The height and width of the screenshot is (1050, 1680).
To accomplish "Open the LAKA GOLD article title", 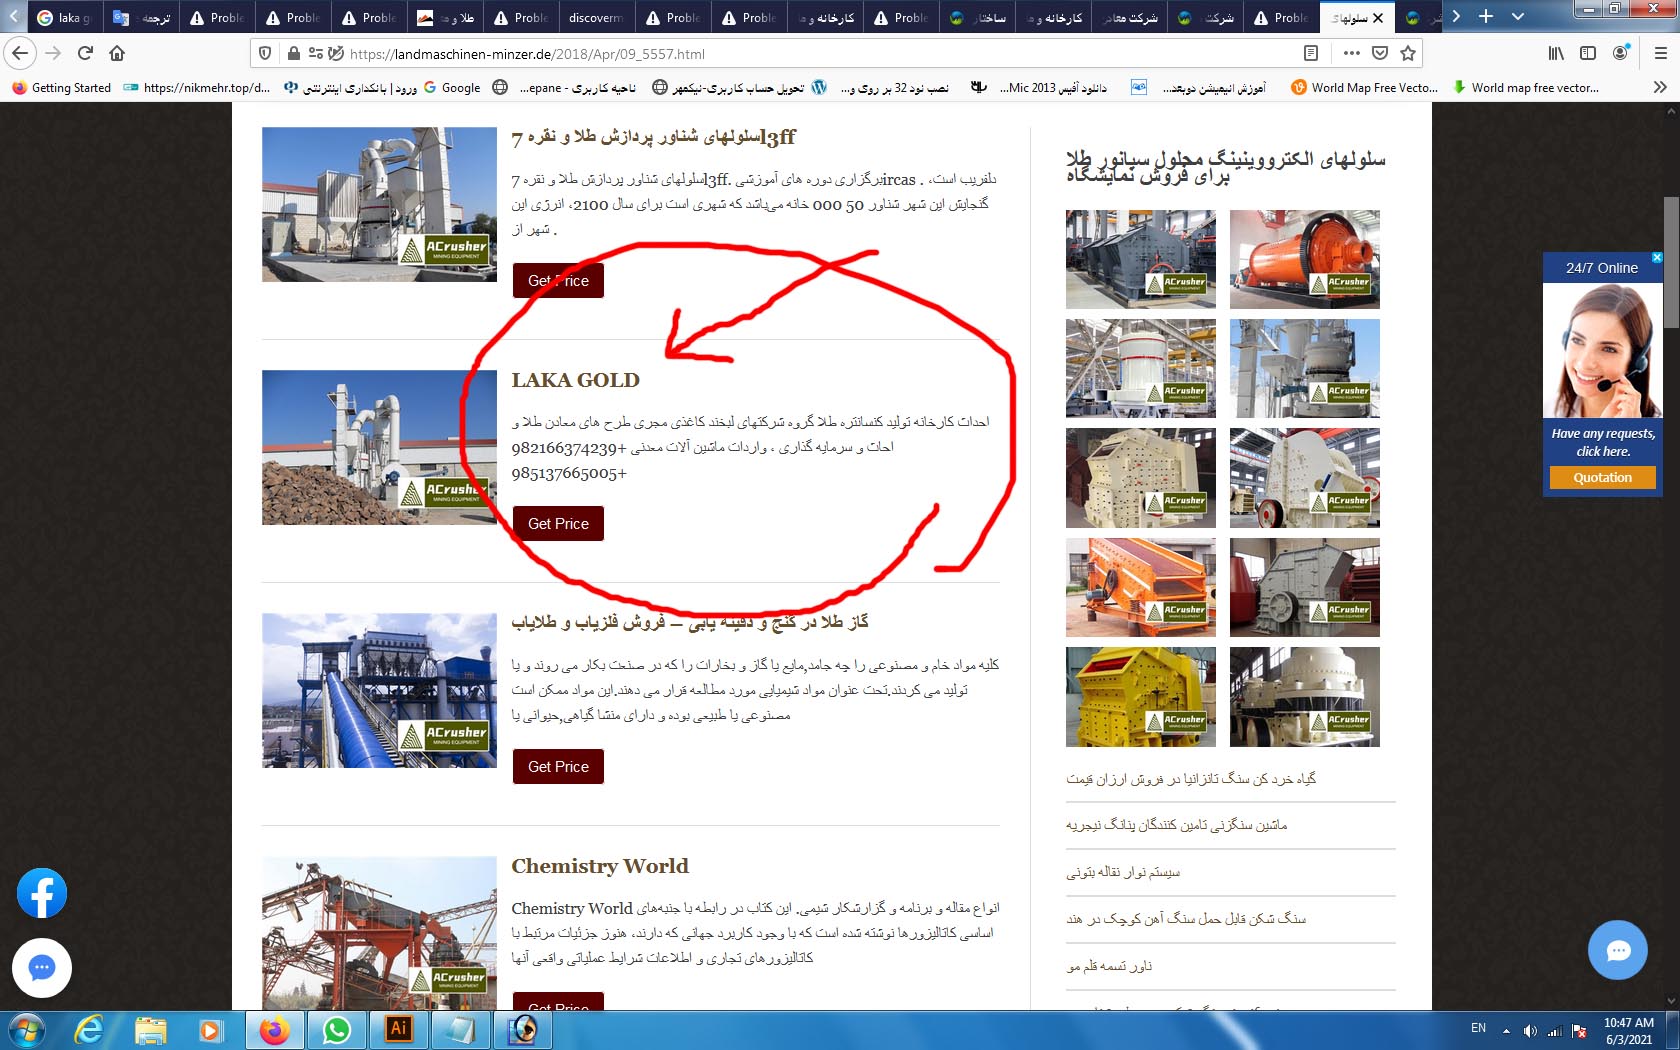I will click(575, 380).
